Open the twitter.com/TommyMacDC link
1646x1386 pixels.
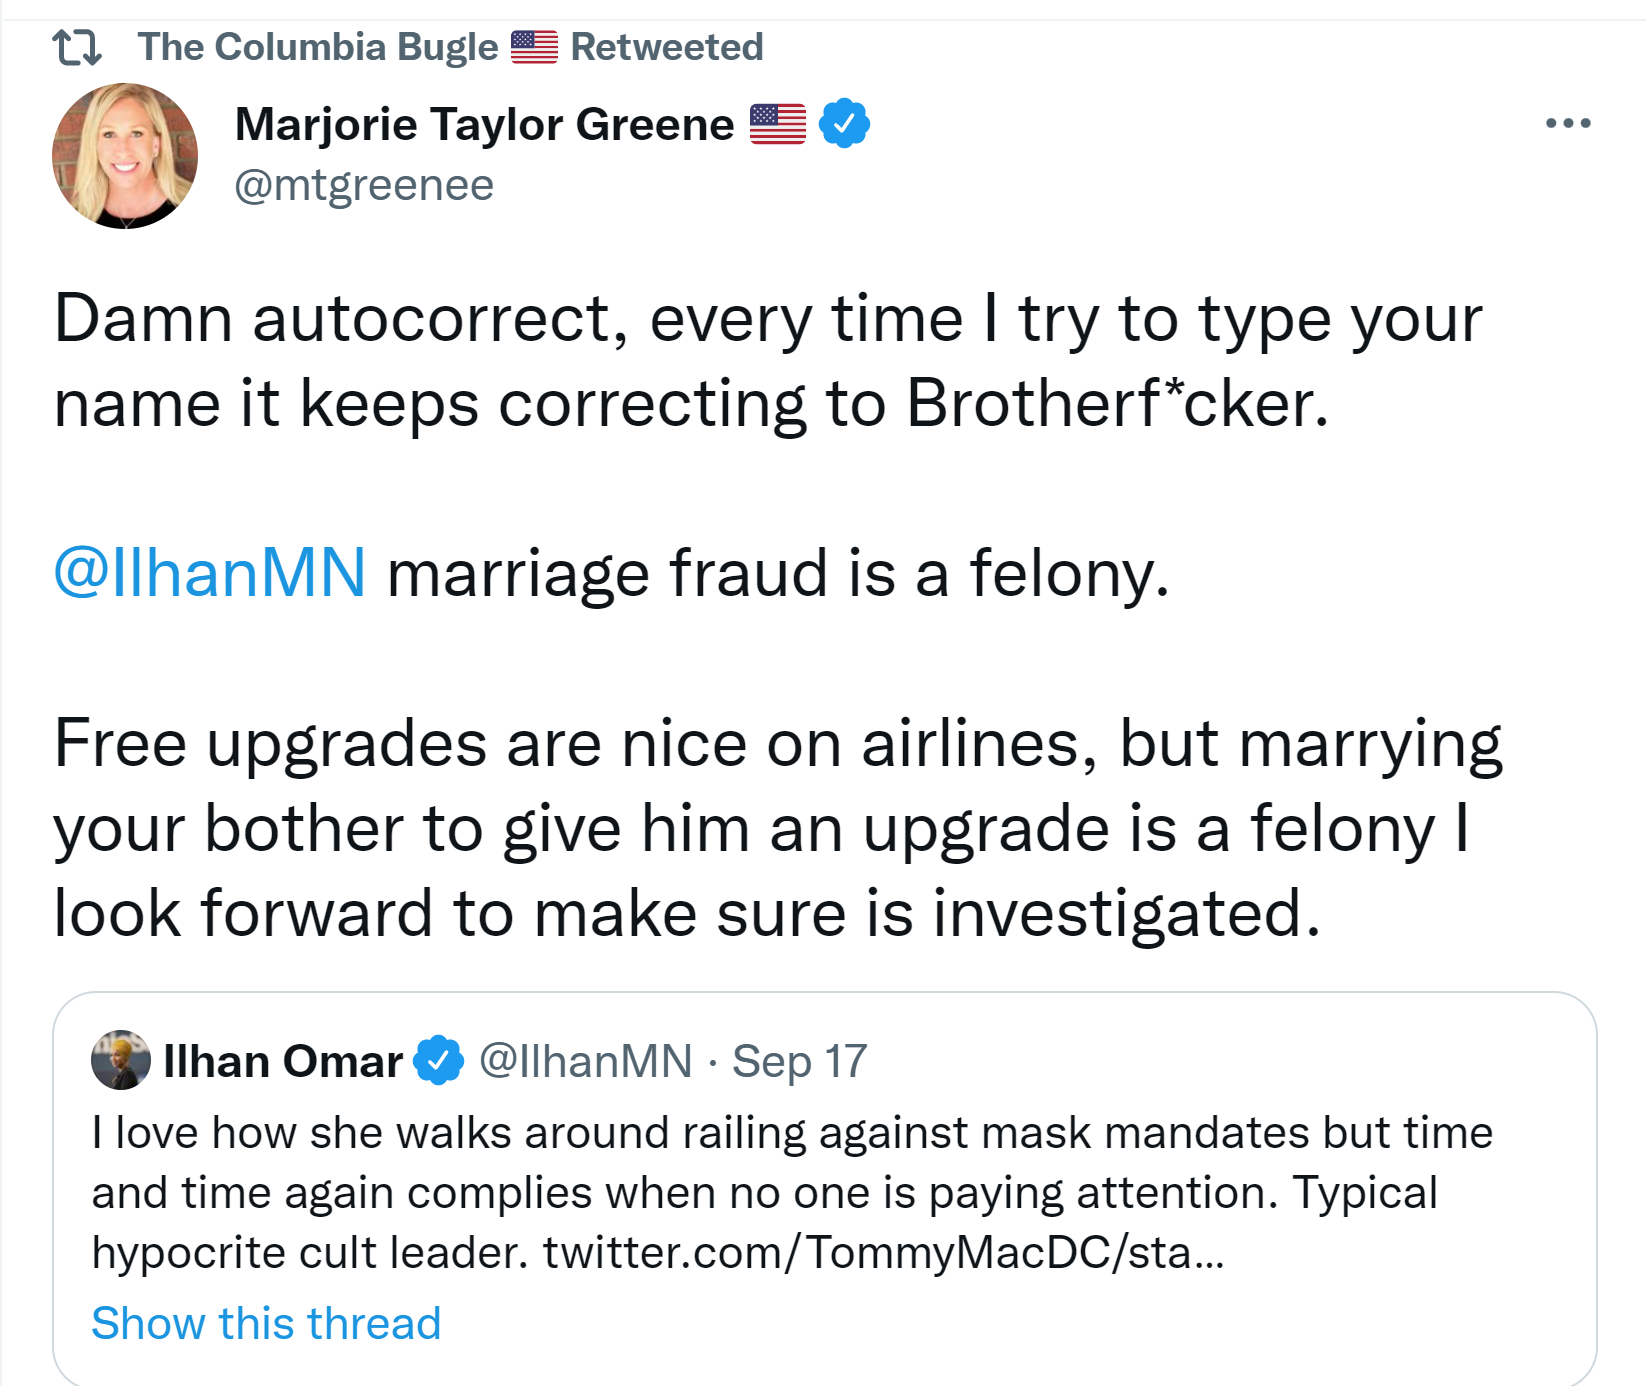tap(883, 1252)
